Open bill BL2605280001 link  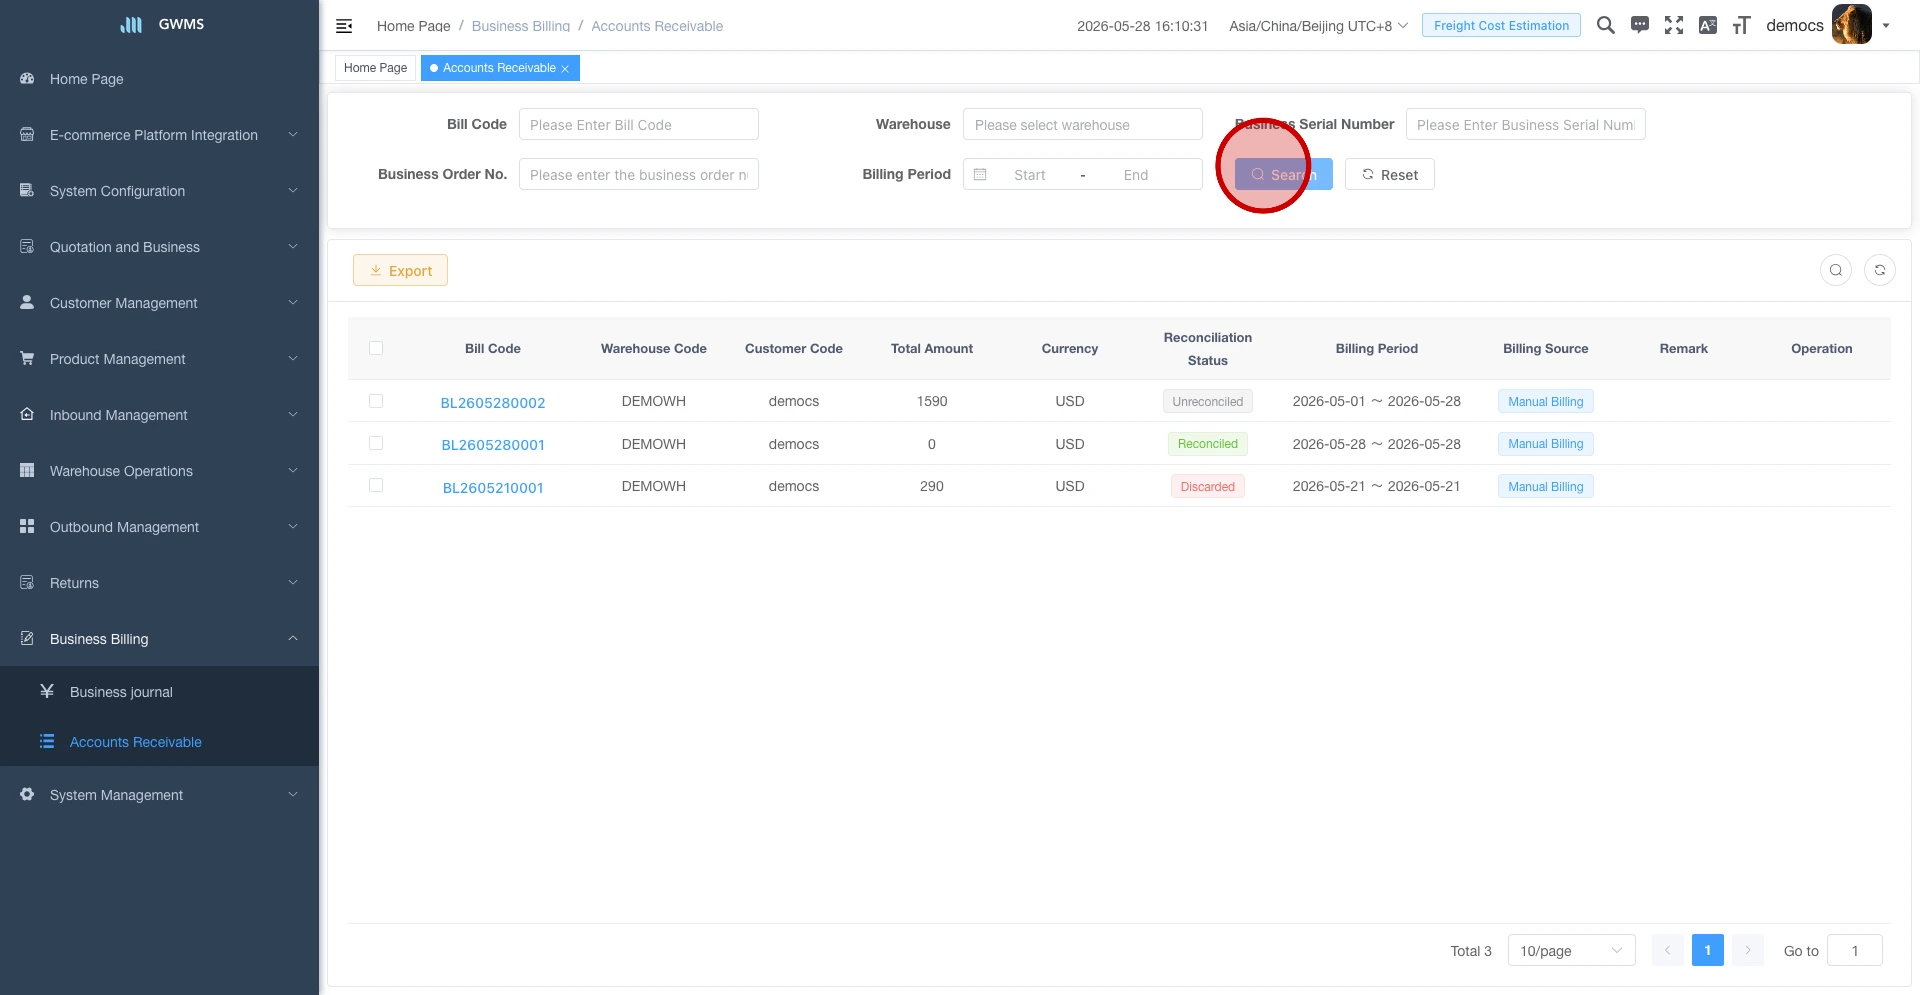[x=493, y=444]
